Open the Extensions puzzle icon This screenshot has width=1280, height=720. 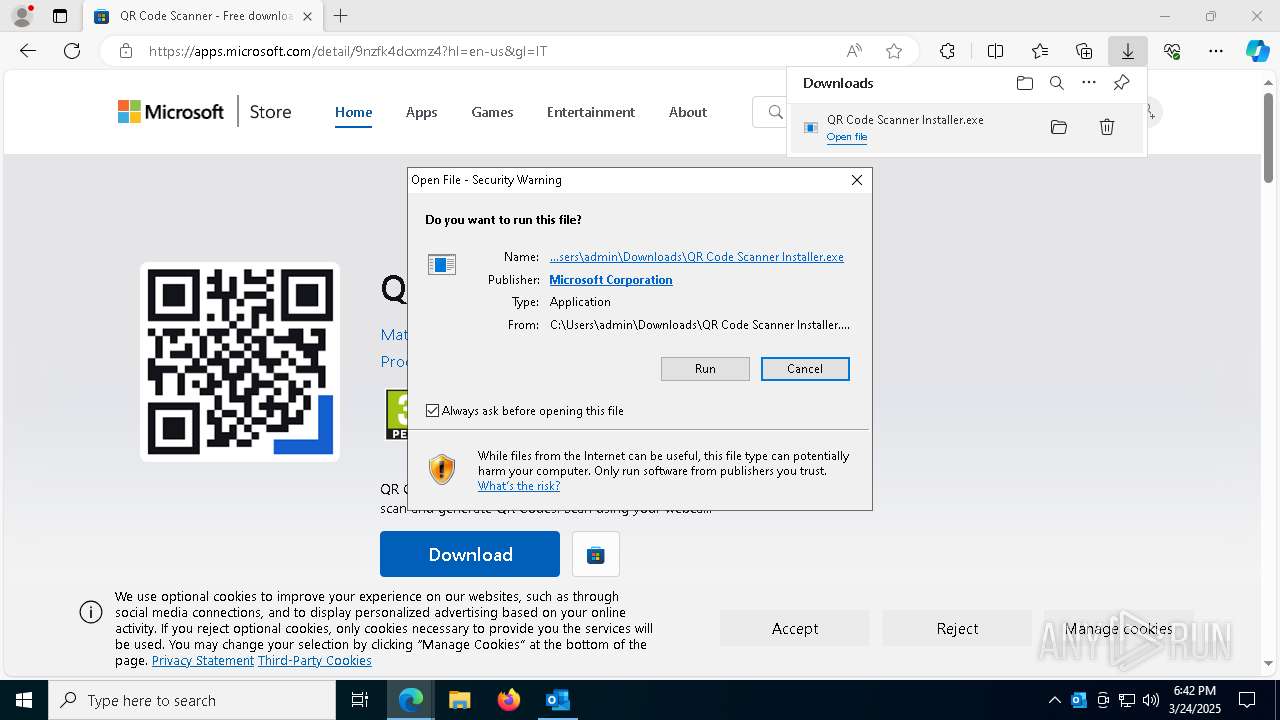pos(947,51)
